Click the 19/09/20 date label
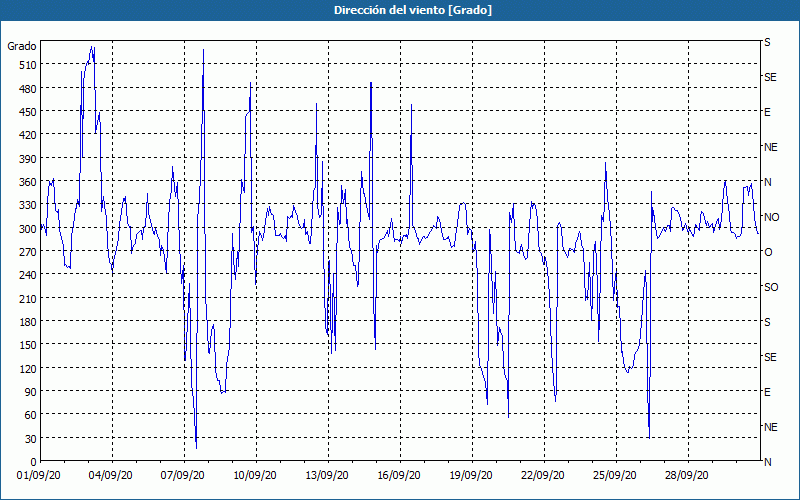Screen dimensions: 800x500 point(470,476)
